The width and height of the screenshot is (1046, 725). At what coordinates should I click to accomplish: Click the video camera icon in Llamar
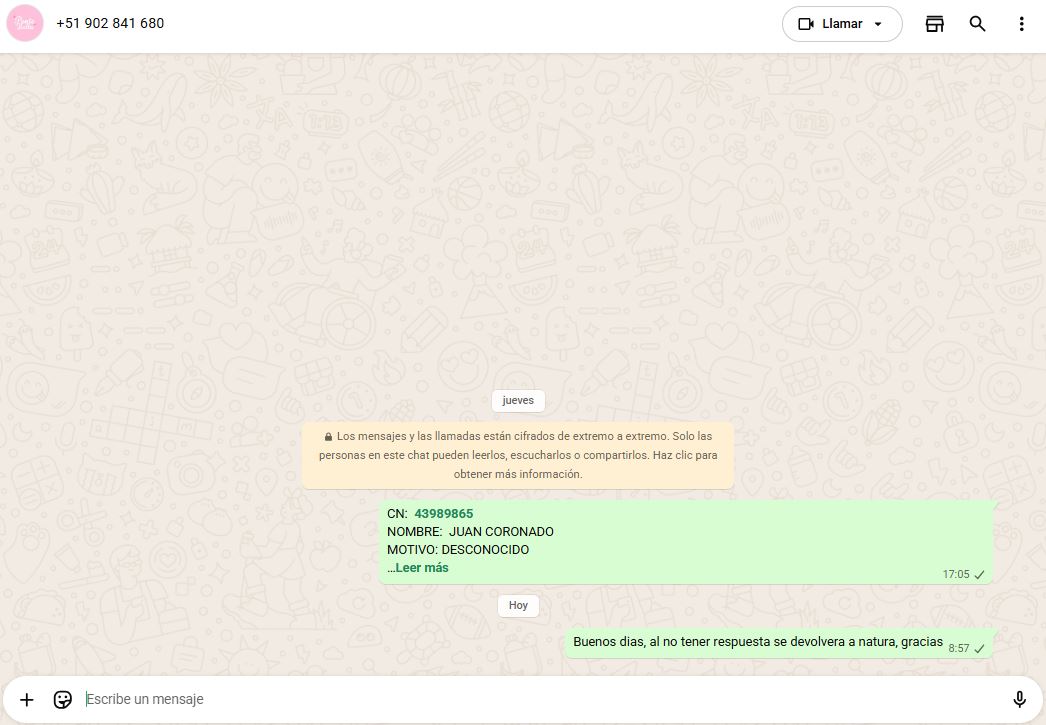[x=806, y=24]
